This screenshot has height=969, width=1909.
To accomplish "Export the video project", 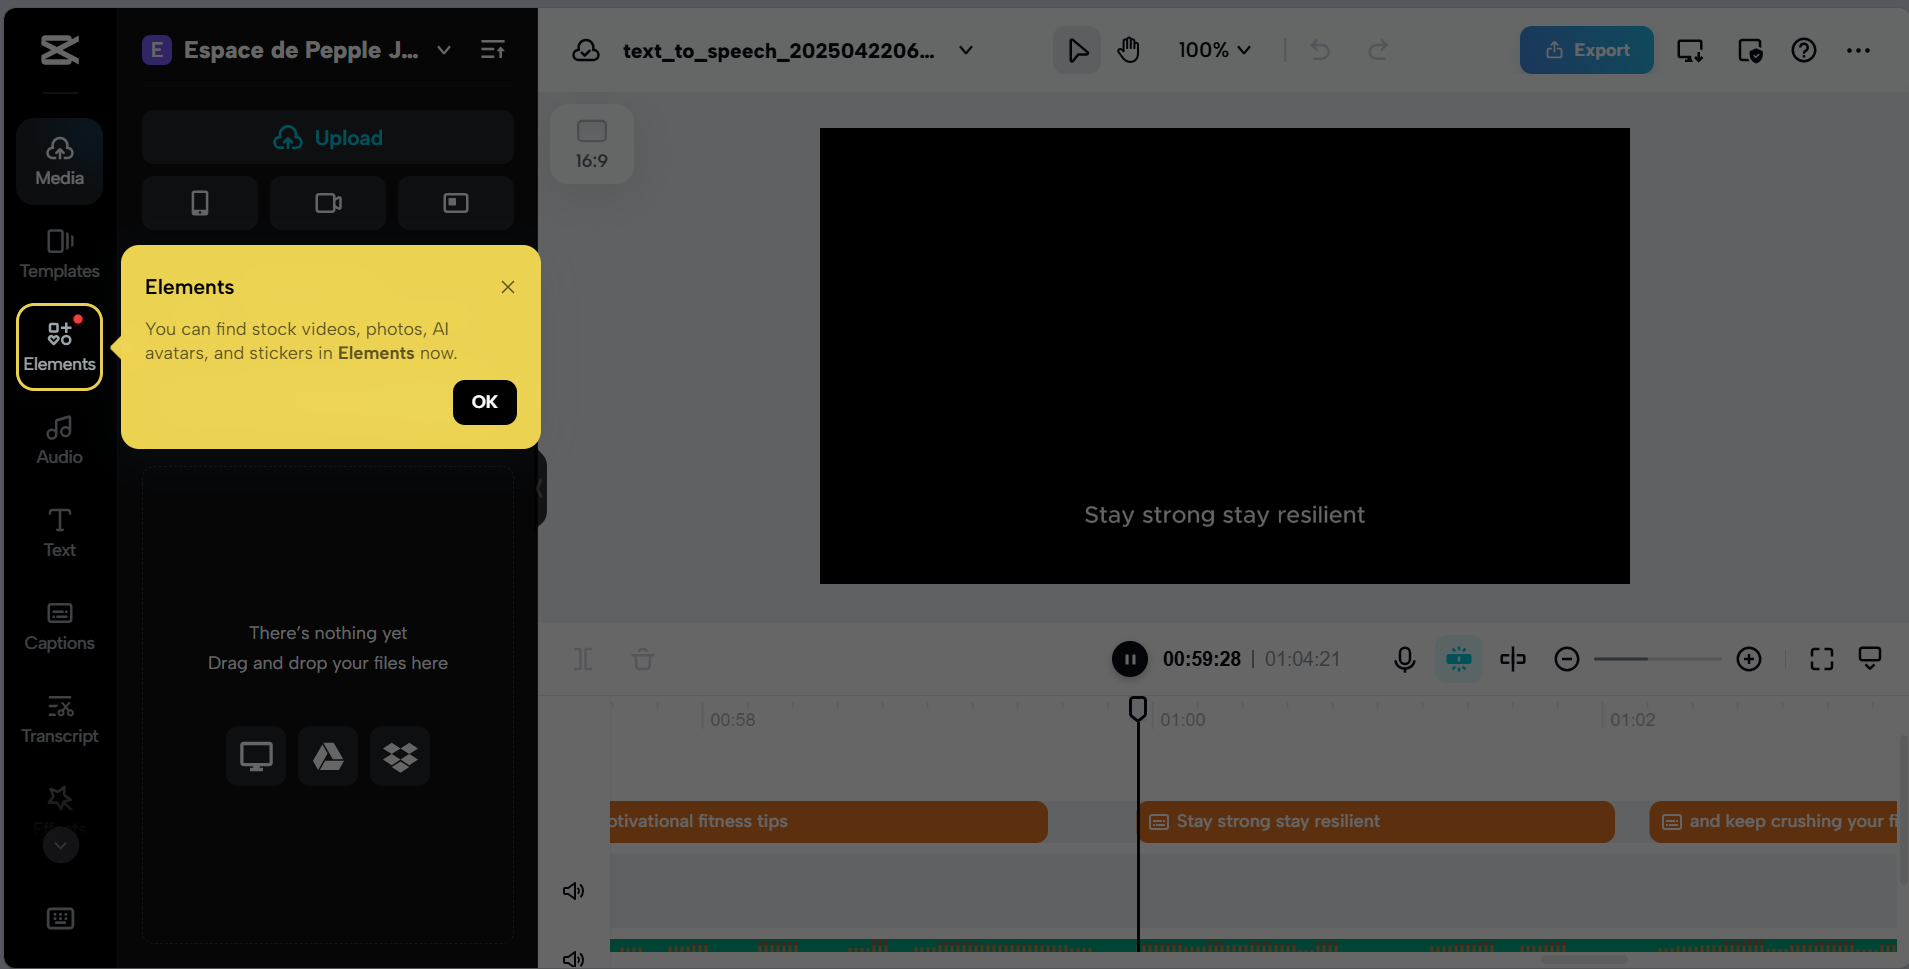I will pos(1587,50).
